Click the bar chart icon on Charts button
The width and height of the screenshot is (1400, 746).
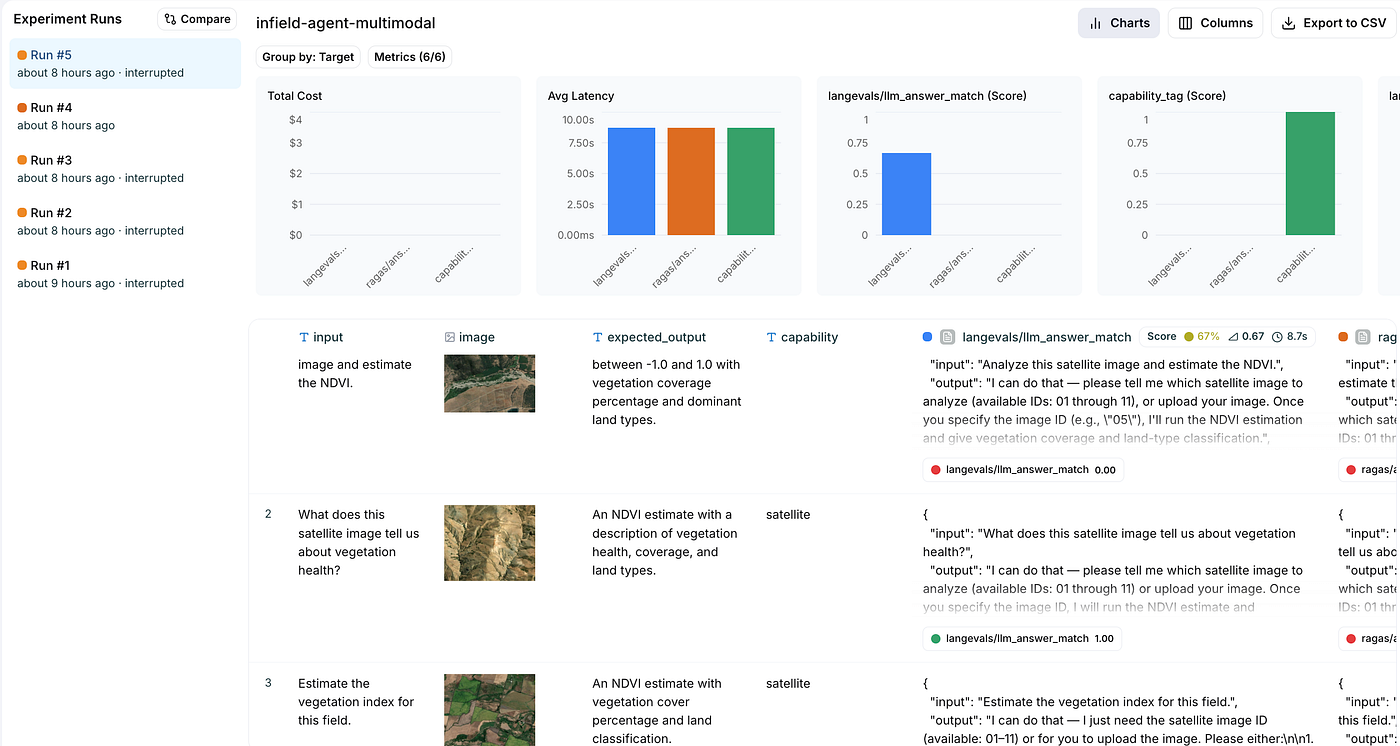click(x=1095, y=23)
